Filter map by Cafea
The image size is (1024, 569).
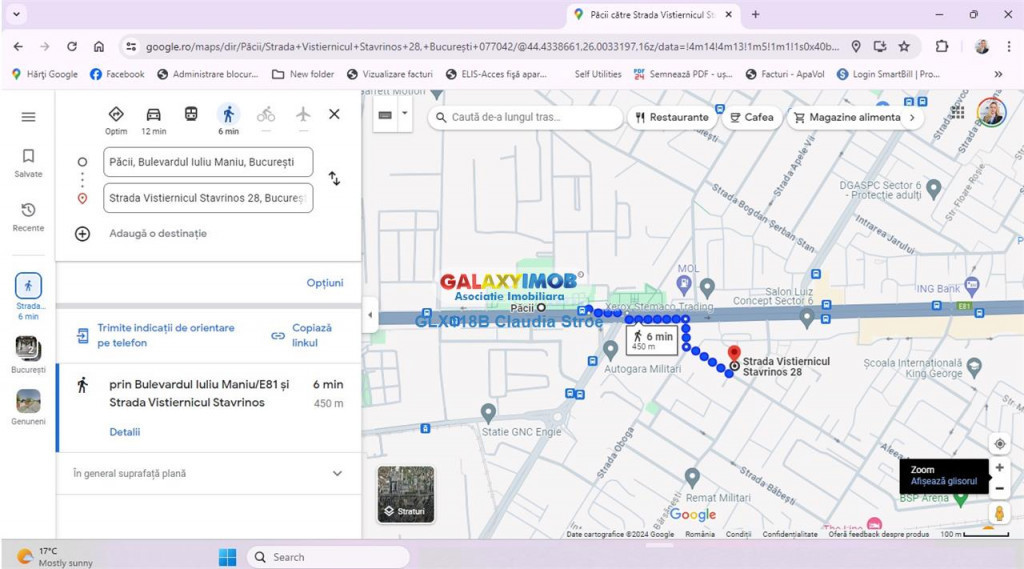click(751, 117)
